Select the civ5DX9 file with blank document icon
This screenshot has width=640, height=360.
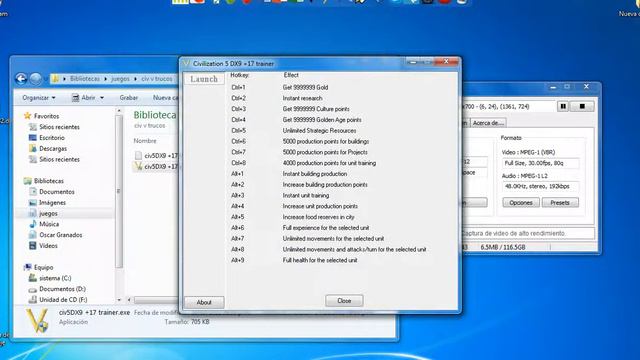point(156,156)
